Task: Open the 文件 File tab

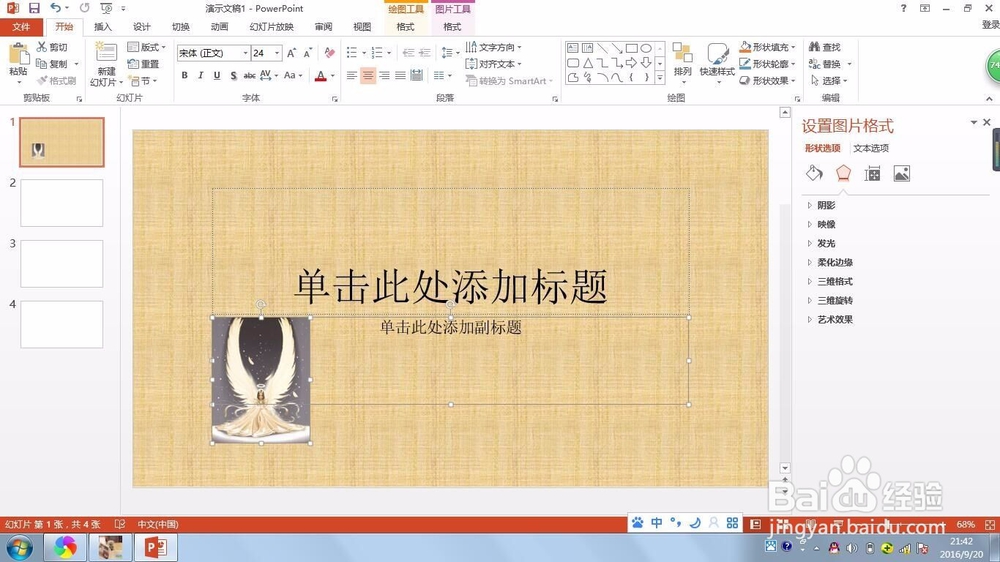Action: point(21,27)
